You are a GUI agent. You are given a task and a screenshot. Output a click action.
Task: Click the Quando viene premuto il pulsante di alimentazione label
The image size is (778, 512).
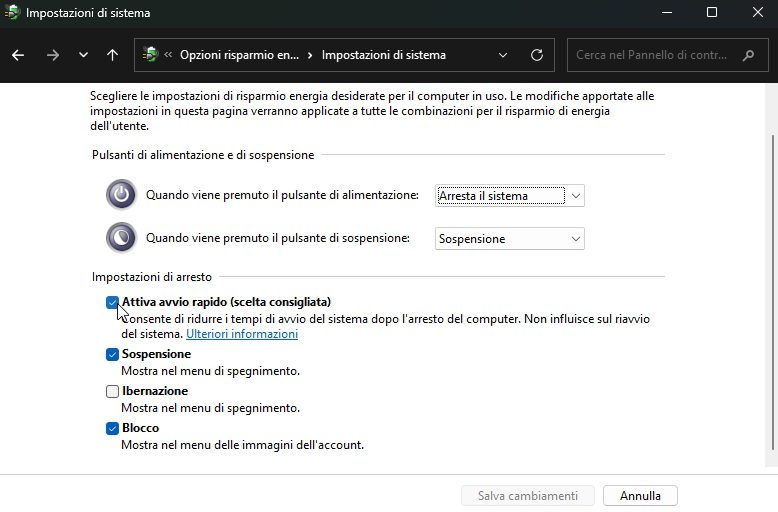[x=282, y=195]
